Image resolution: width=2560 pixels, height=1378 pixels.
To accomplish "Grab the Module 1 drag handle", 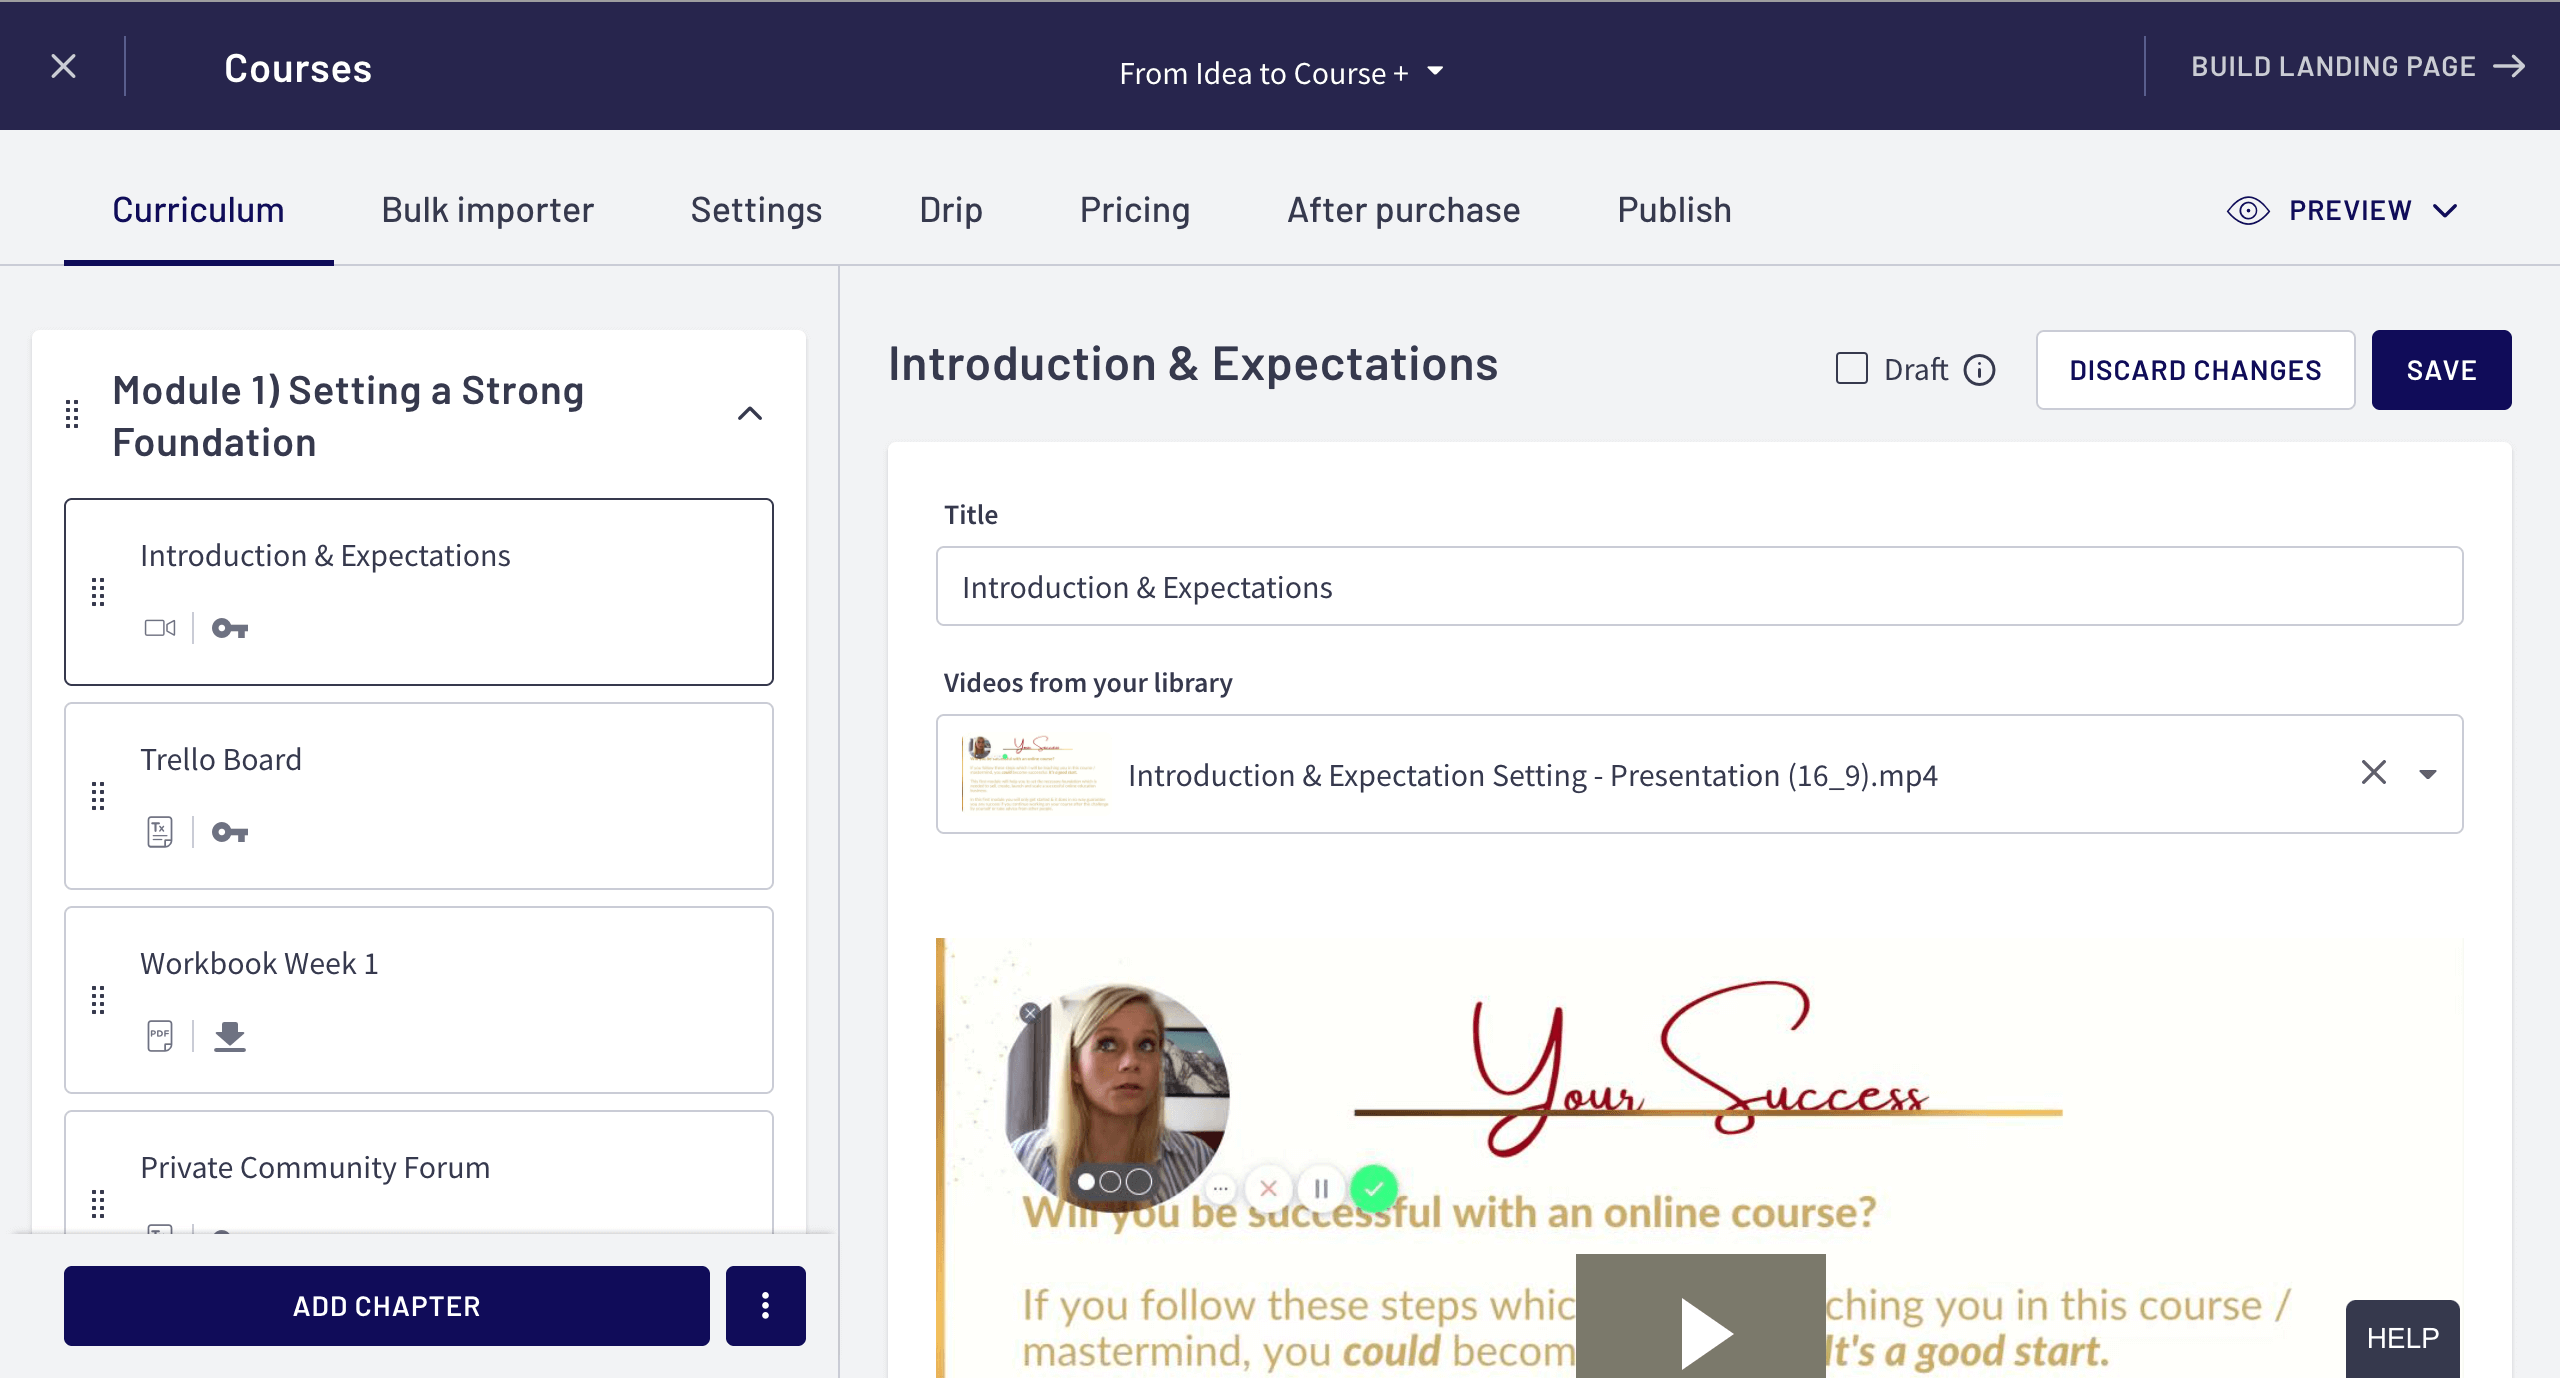I will coord(72,414).
